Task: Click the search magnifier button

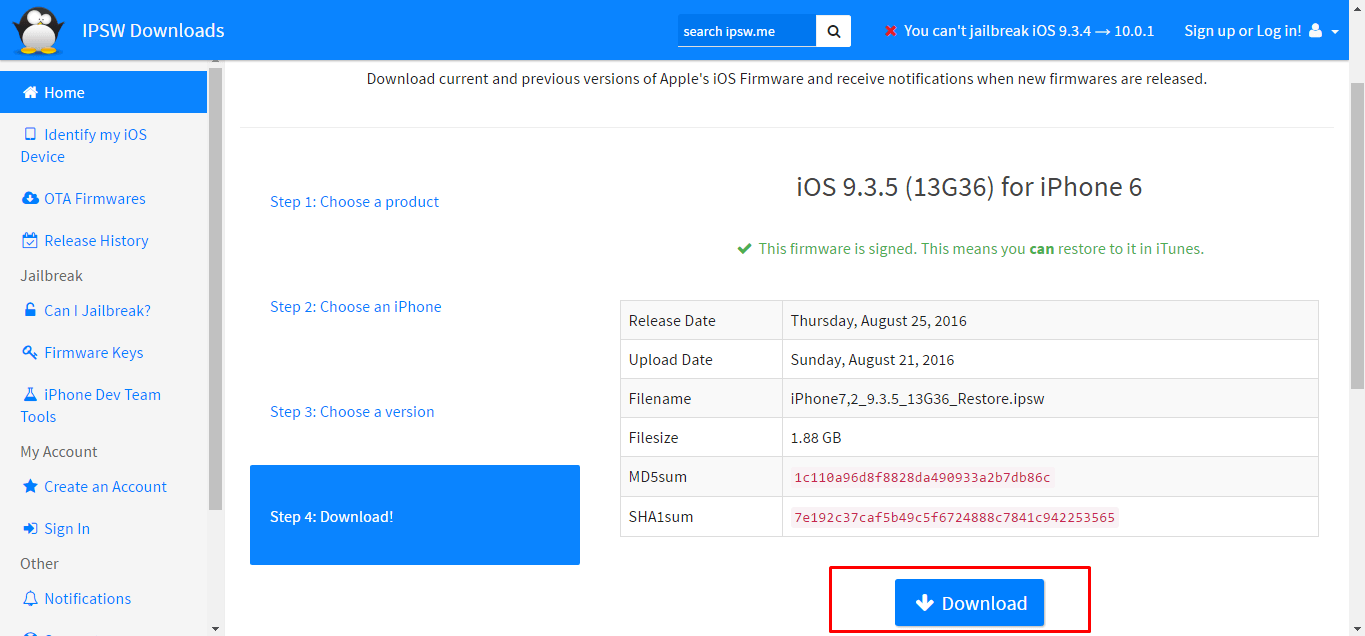Action: tap(833, 31)
